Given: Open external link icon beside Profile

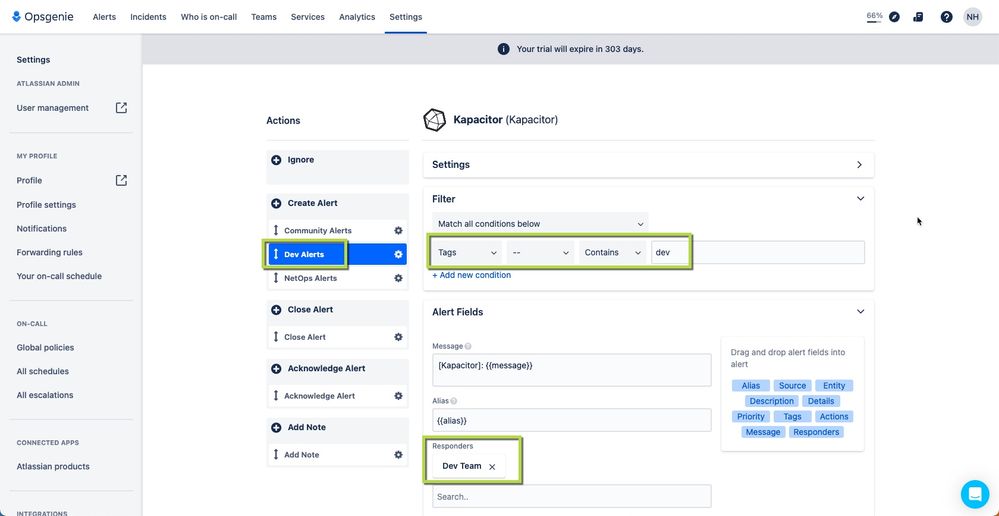Looking at the screenshot, I should coord(121,180).
